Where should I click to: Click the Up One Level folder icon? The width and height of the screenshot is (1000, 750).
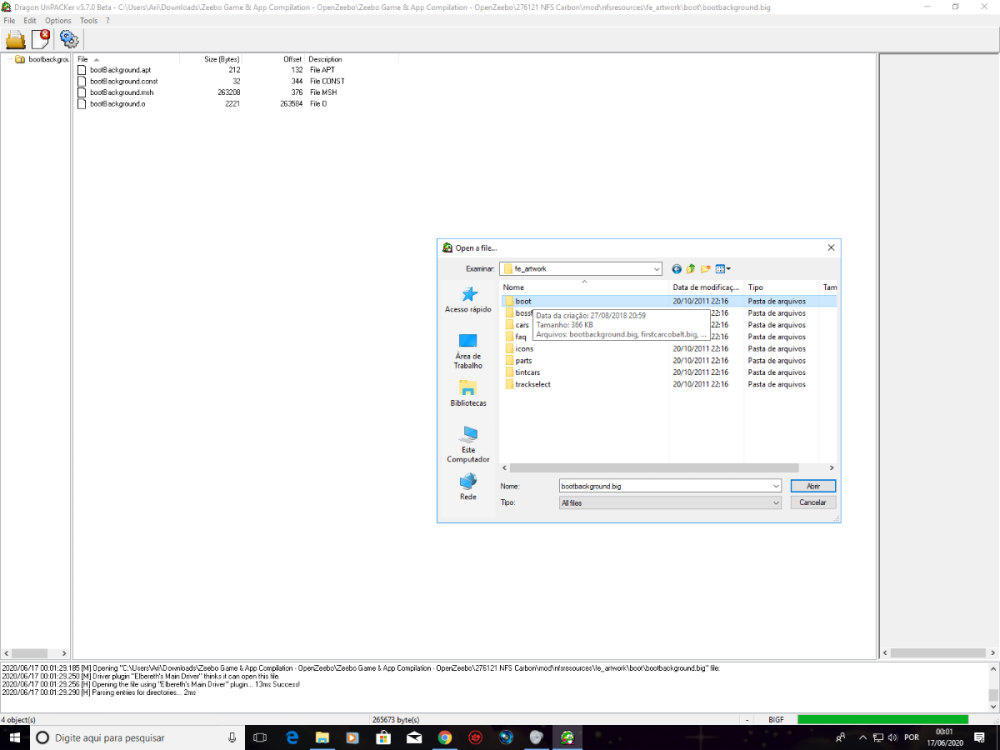691,268
